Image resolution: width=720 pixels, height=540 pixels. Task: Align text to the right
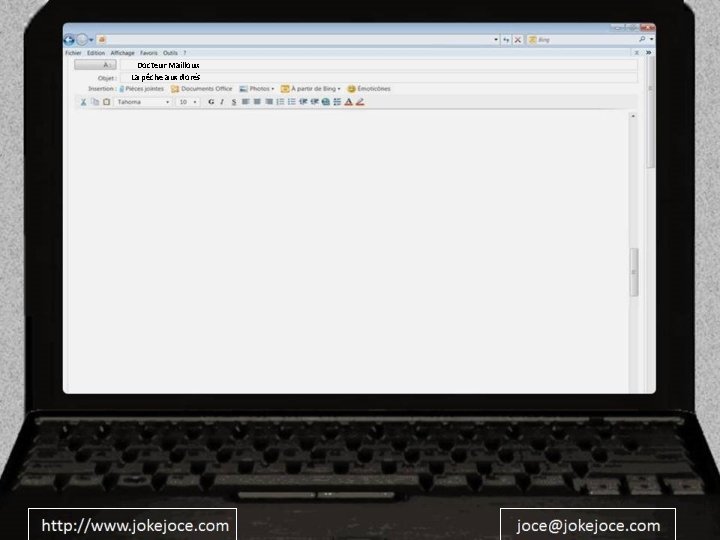[269, 102]
